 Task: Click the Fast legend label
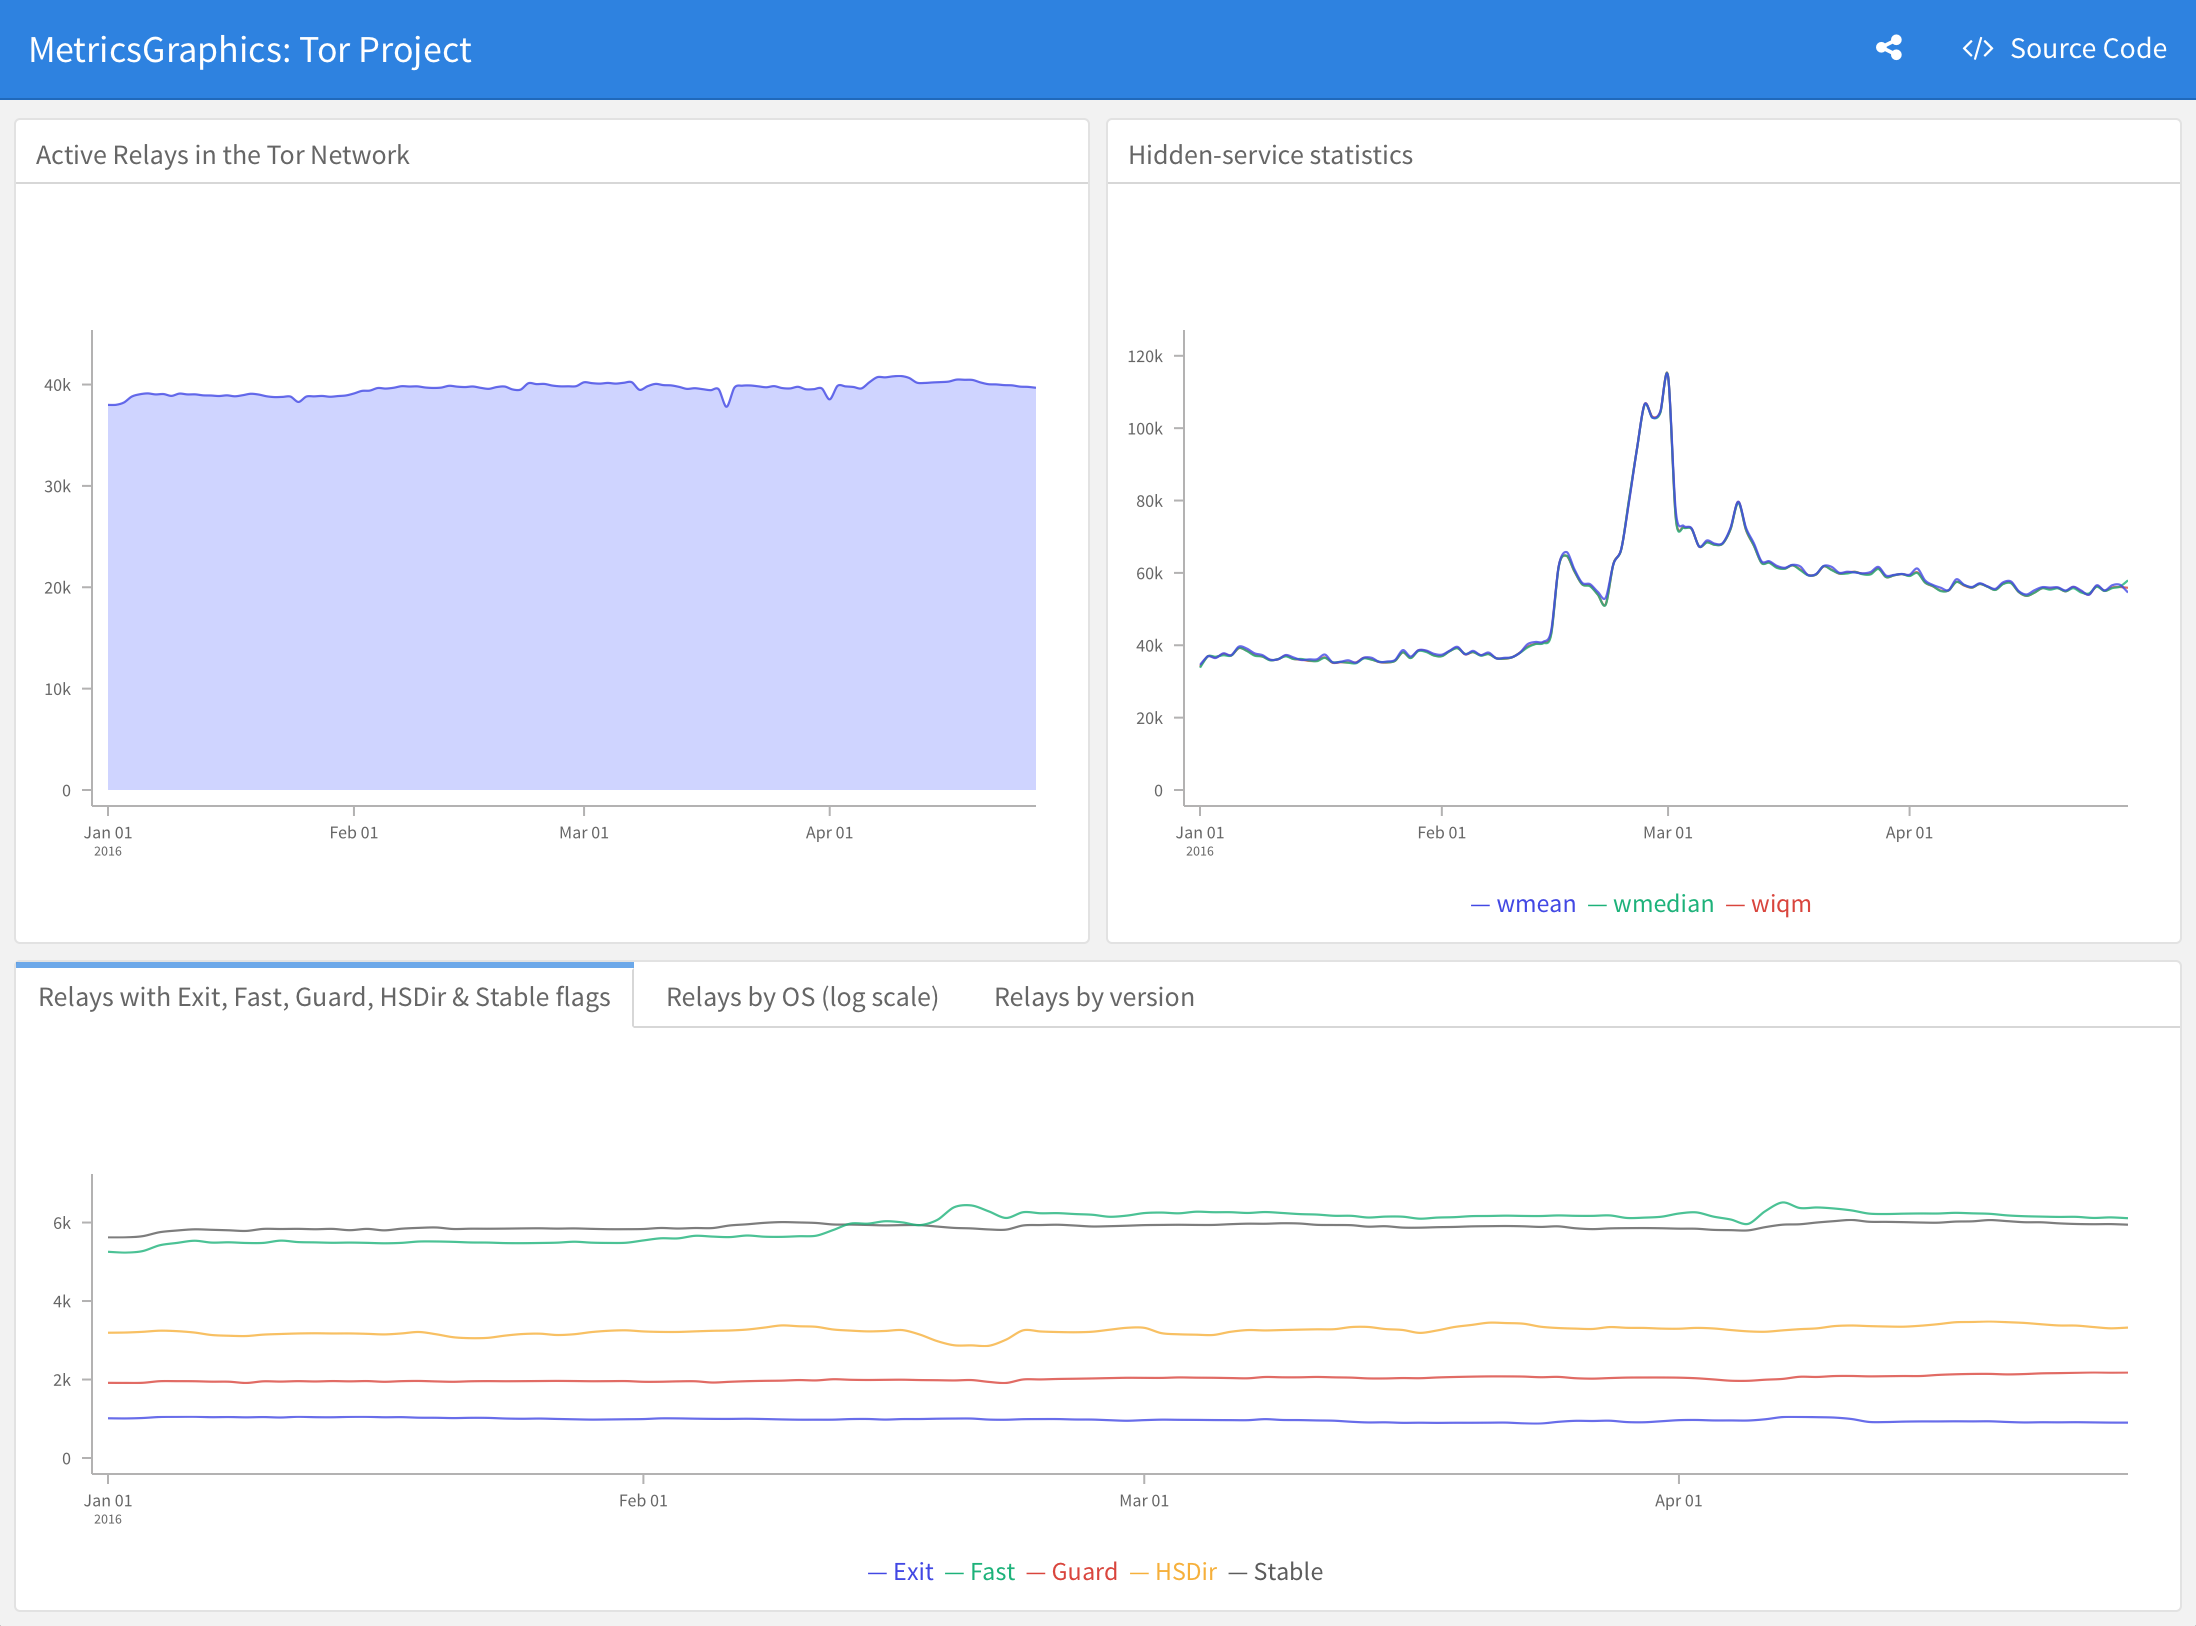[992, 1572]
